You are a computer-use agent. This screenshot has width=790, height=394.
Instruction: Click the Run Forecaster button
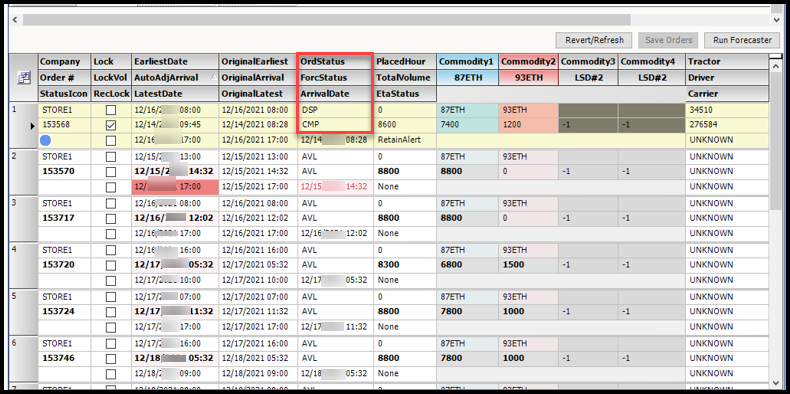tap(742, 40)
